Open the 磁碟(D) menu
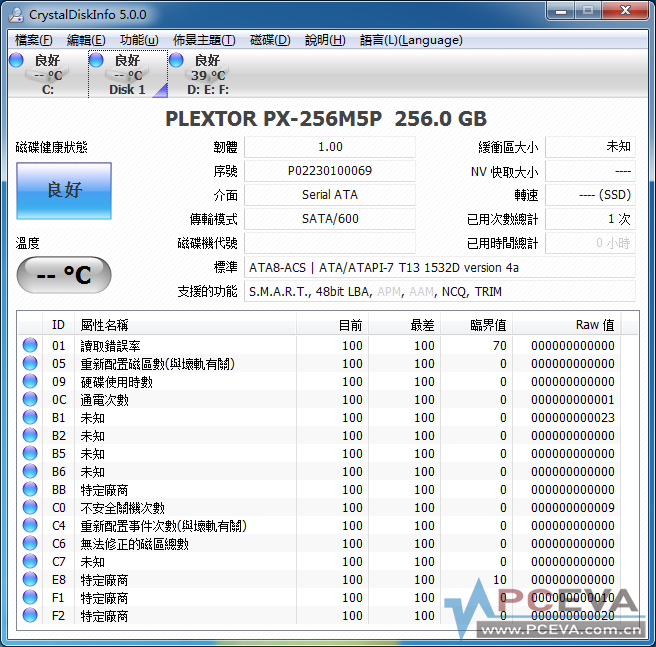The width and height of the screenshot is (656, 647). tap(270, 40)
